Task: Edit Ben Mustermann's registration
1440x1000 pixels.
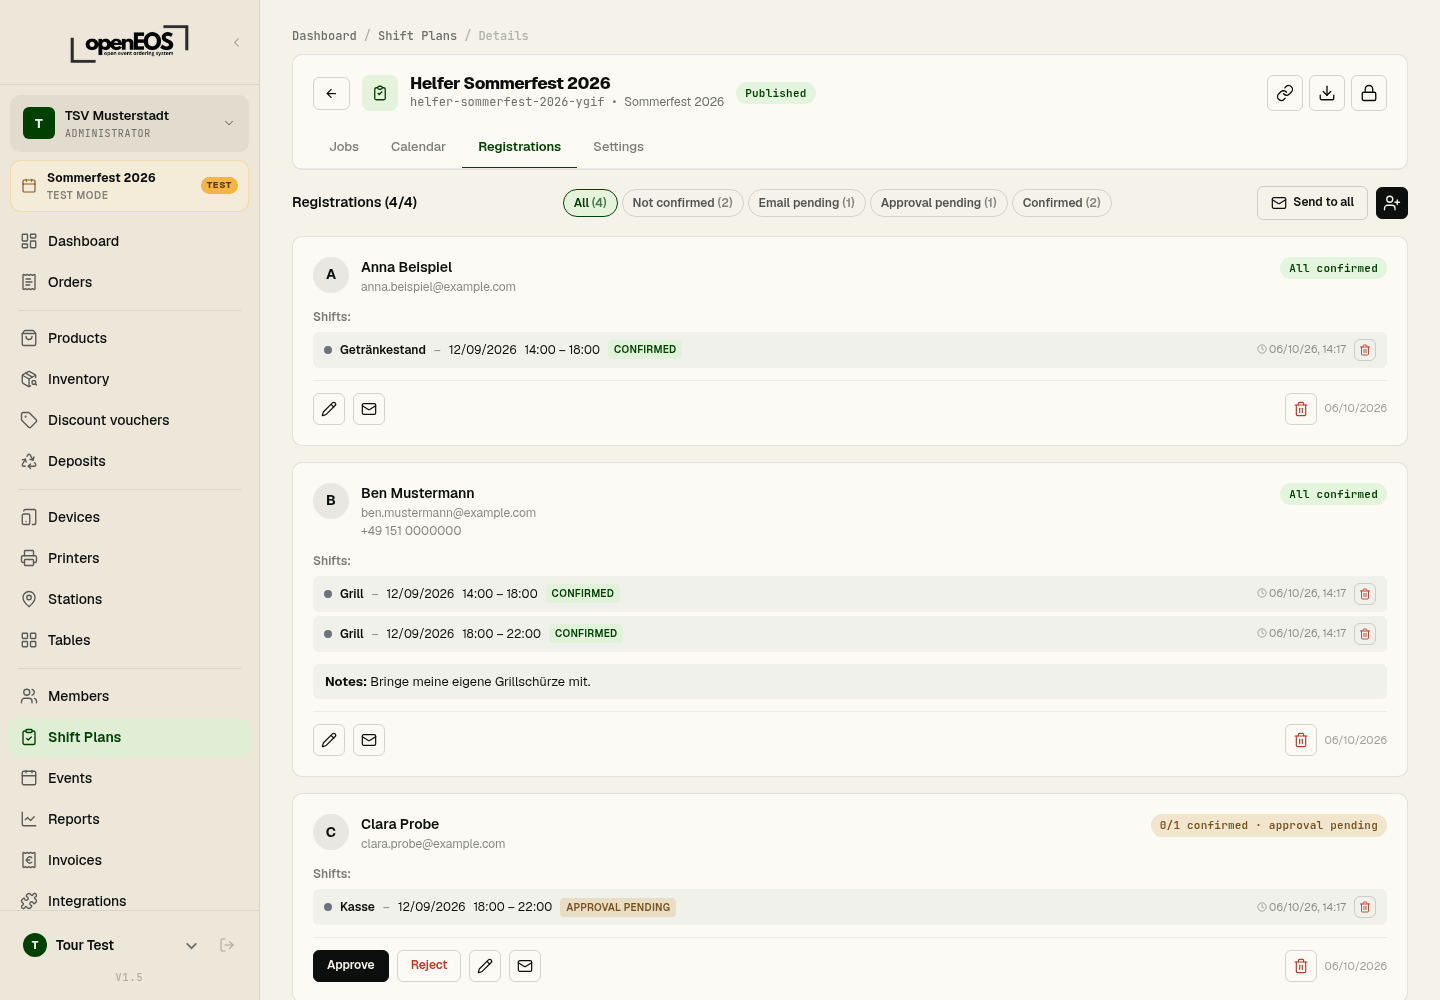Action: (x=329, y=740)
